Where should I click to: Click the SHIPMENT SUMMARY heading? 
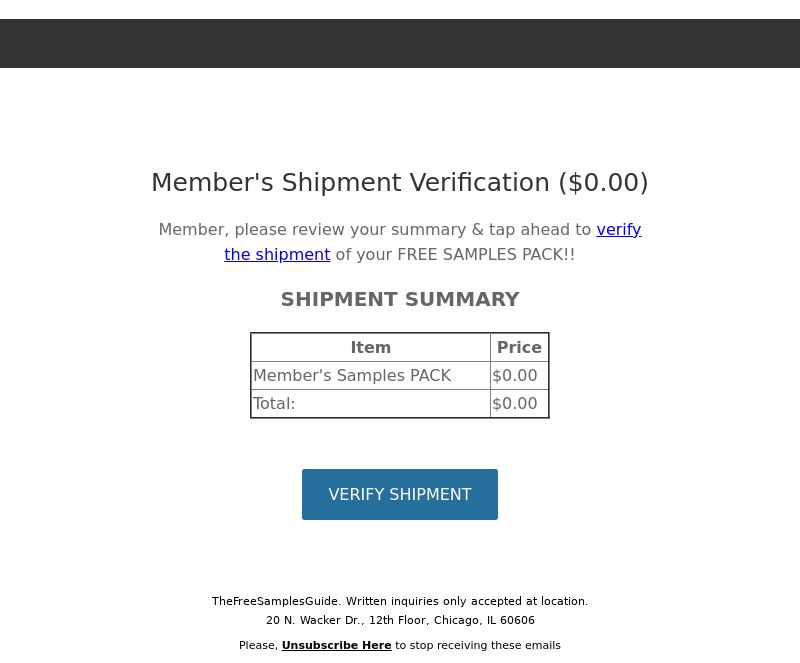click(x=399, y=299)
